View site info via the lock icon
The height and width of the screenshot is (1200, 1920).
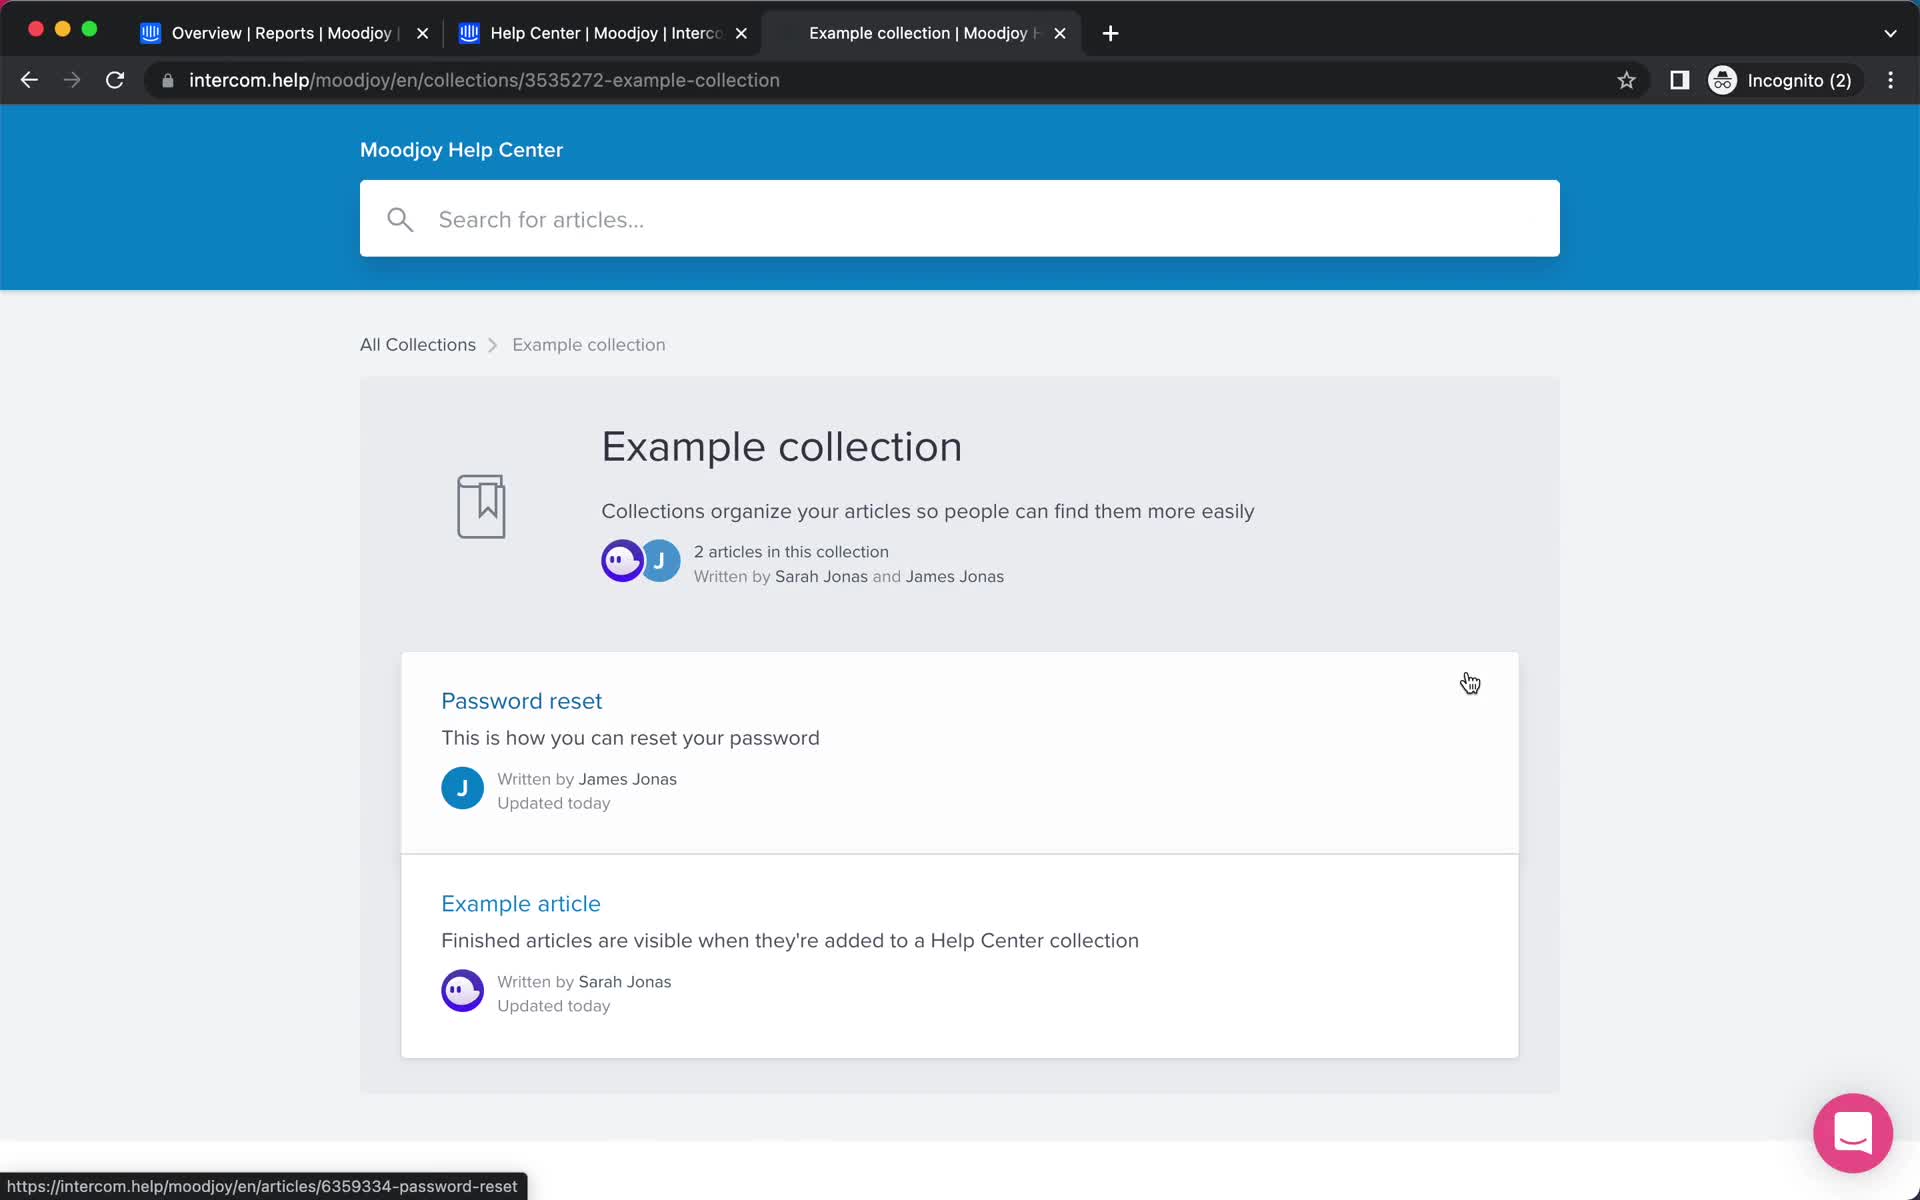tap(168, 80)
